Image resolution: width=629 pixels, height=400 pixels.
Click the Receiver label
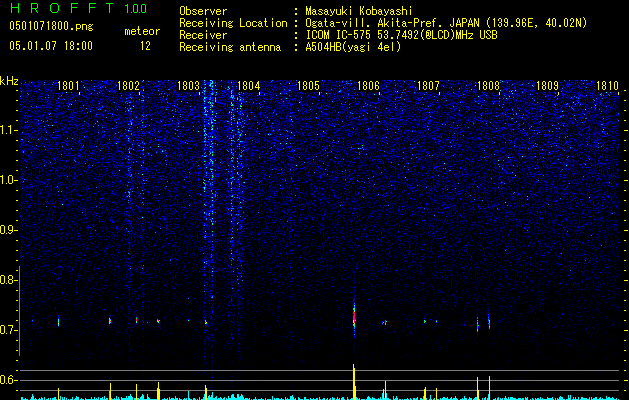click(x=203, y=35)
